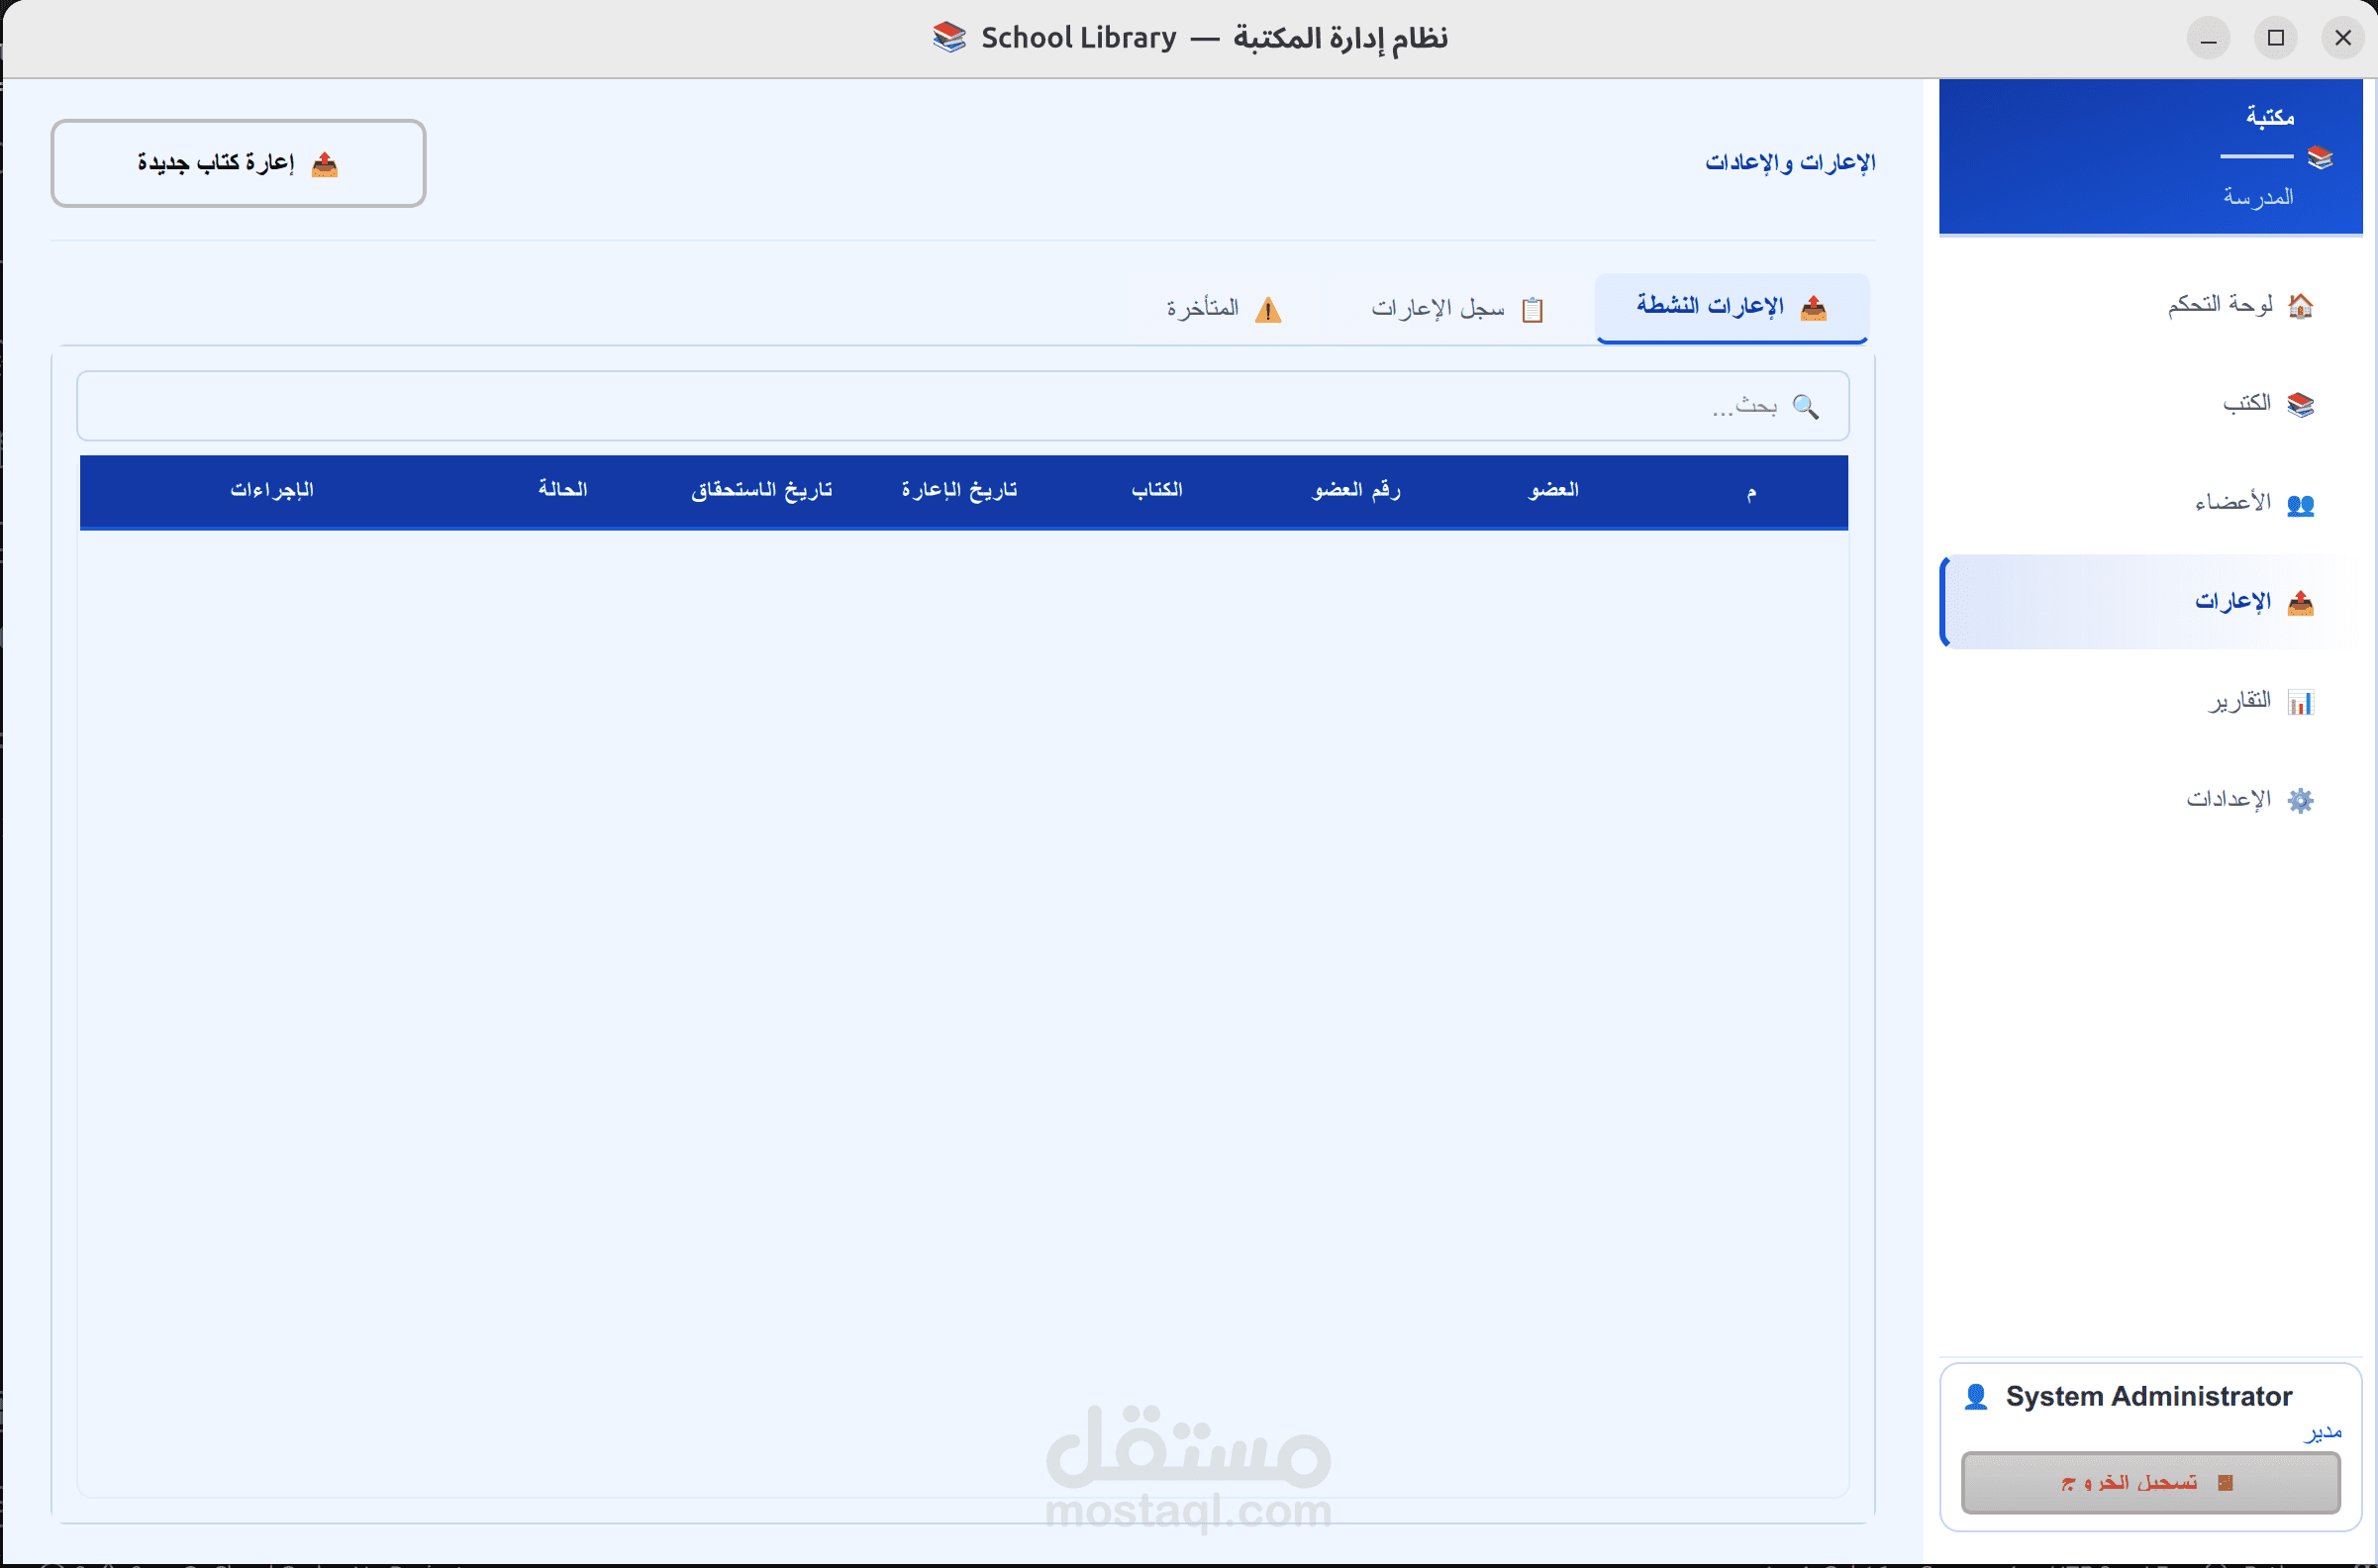2378x1568 pixels.
Task: Click the people icon for الأعضاء
Action: click(2300, 504)
